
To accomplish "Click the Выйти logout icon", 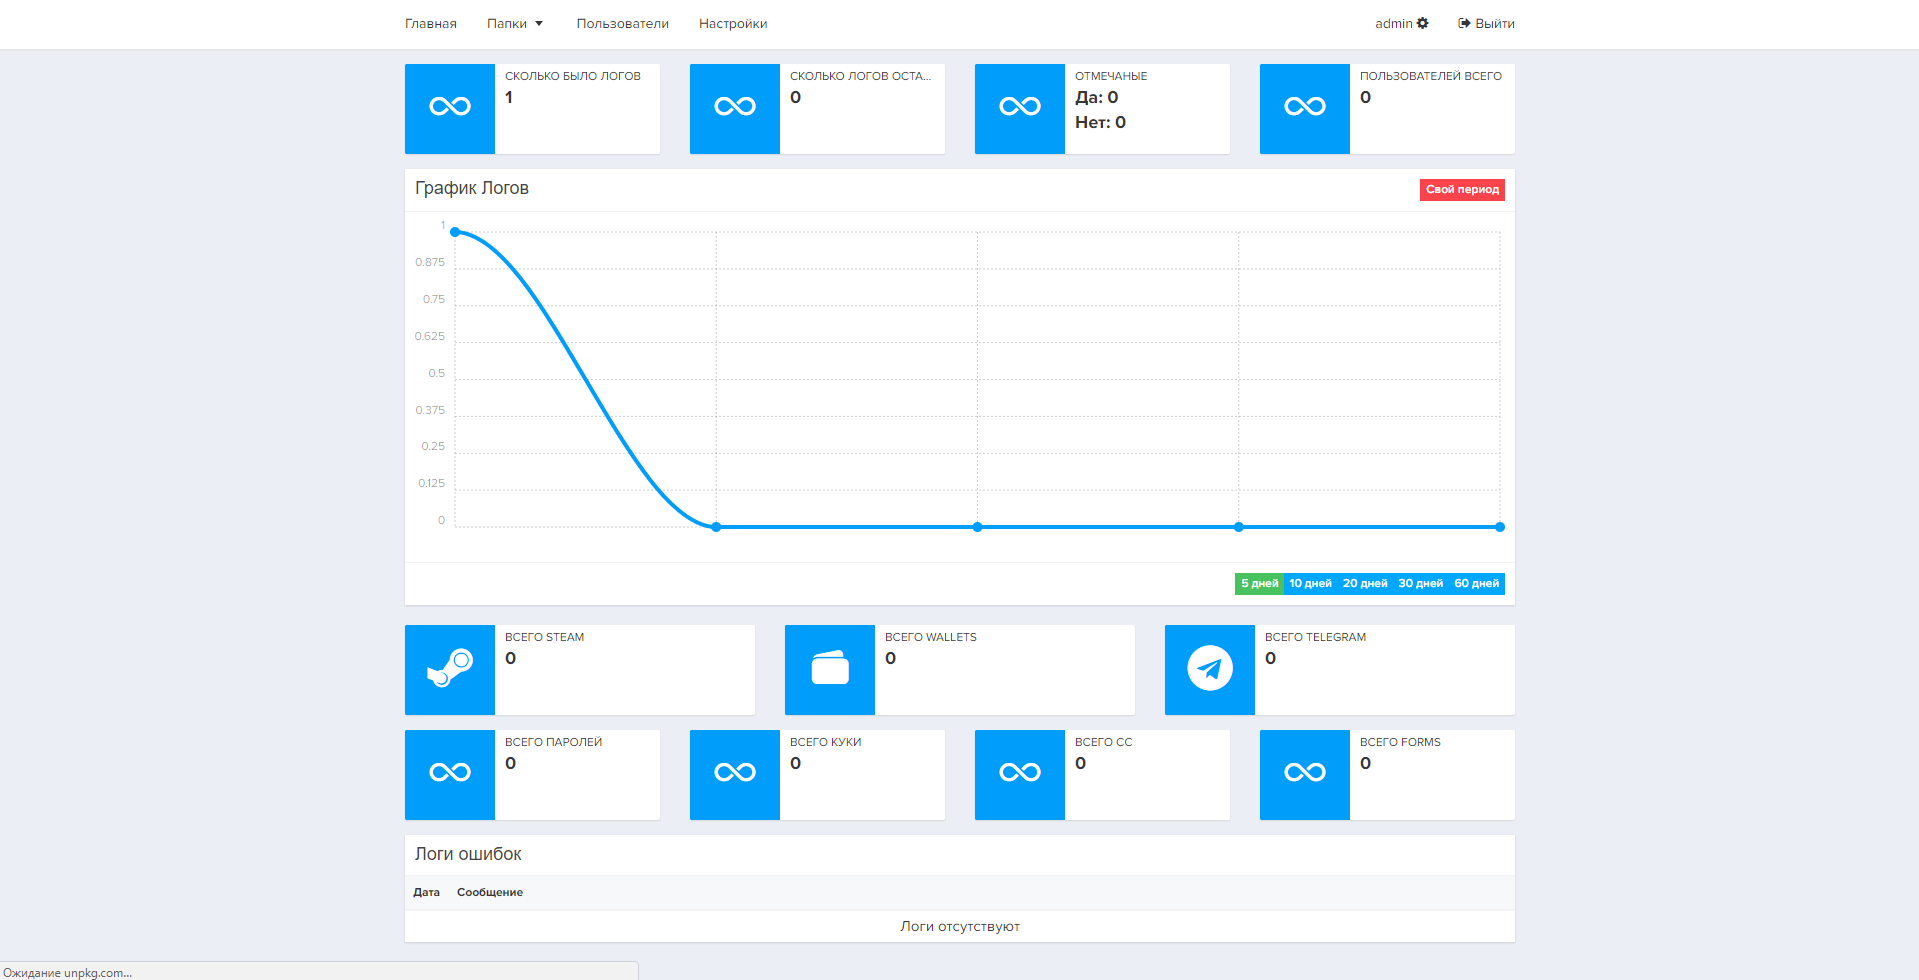I will coord(1464,23).
